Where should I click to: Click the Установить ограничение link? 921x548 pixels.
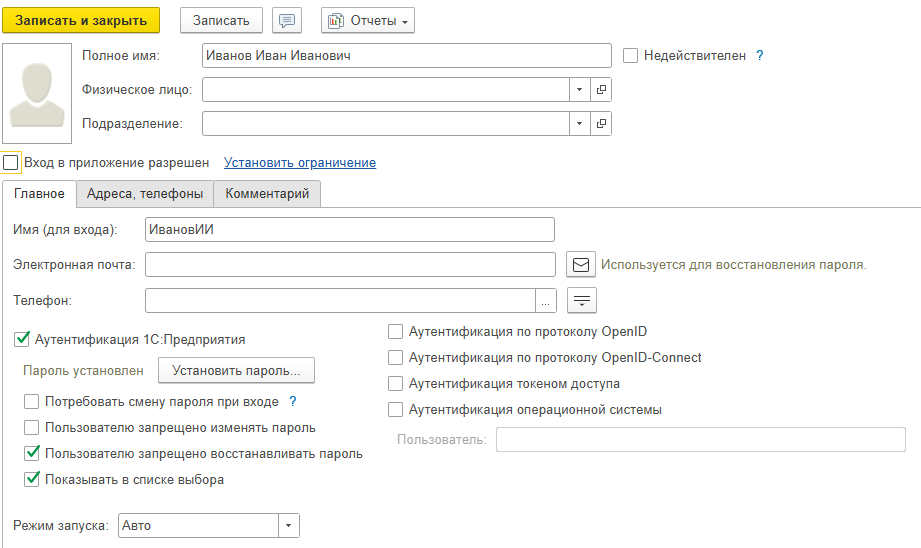click(300, 162)
